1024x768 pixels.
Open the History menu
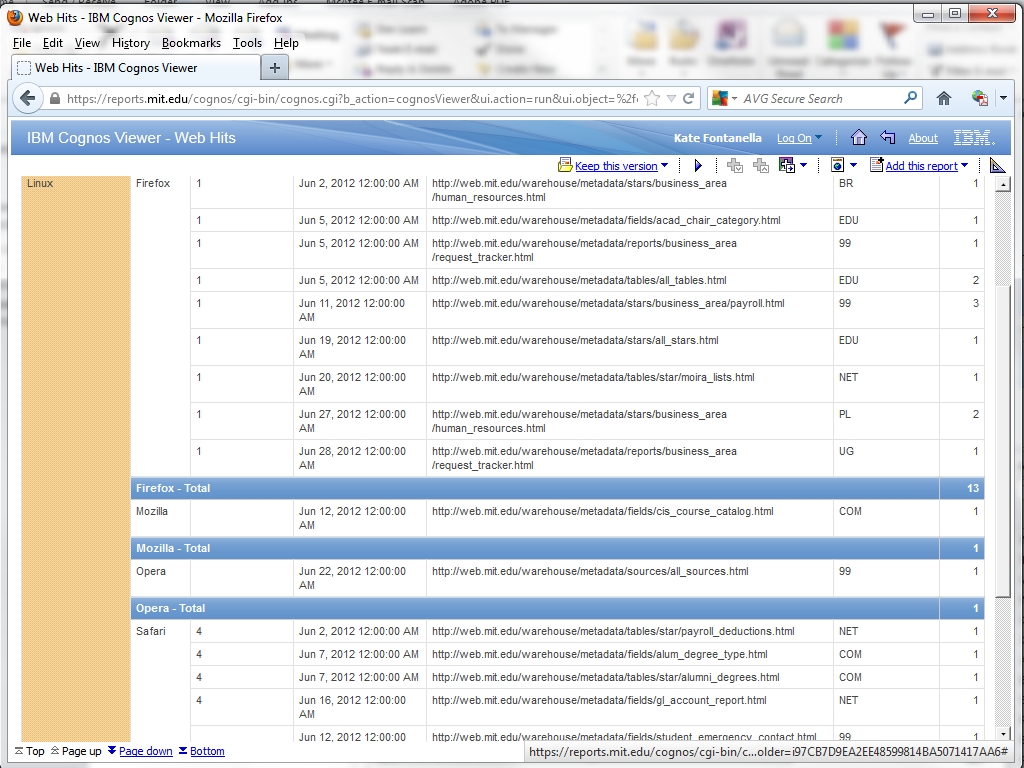130,43
